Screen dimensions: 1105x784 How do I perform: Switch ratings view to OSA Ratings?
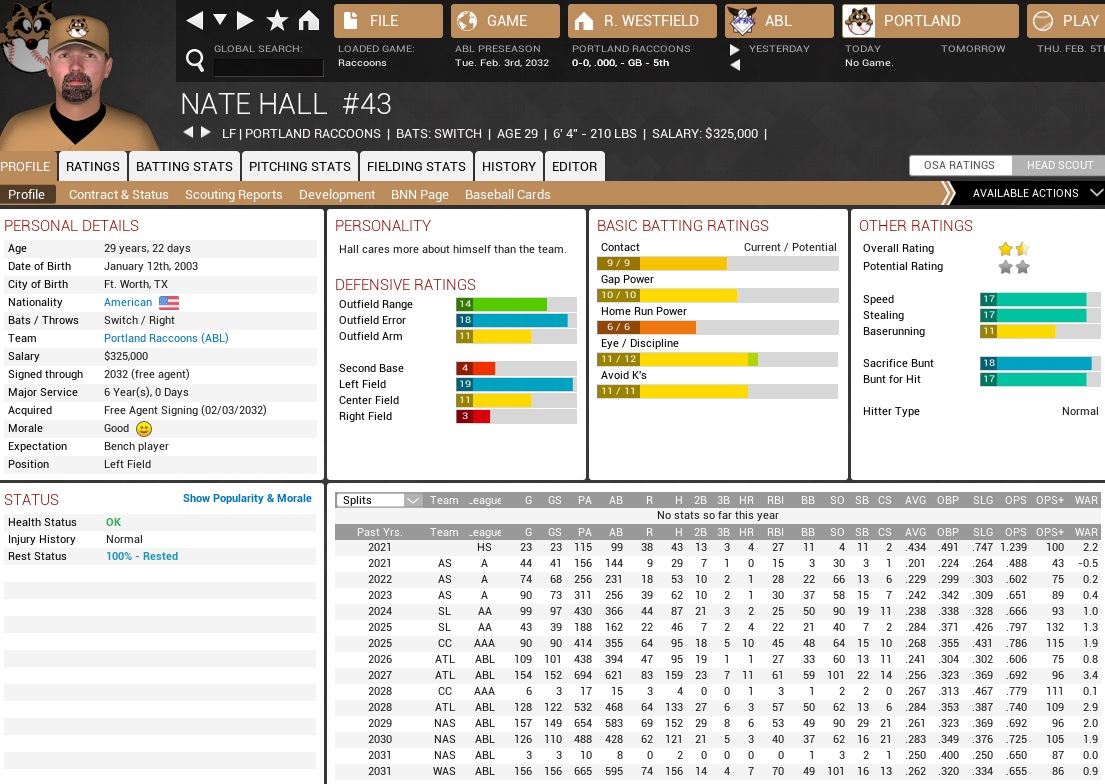click(x=959, y=165)
